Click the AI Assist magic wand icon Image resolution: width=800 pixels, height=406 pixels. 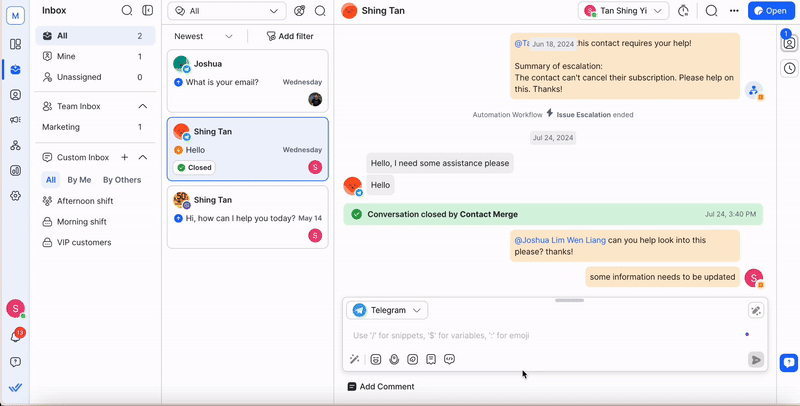354,359
